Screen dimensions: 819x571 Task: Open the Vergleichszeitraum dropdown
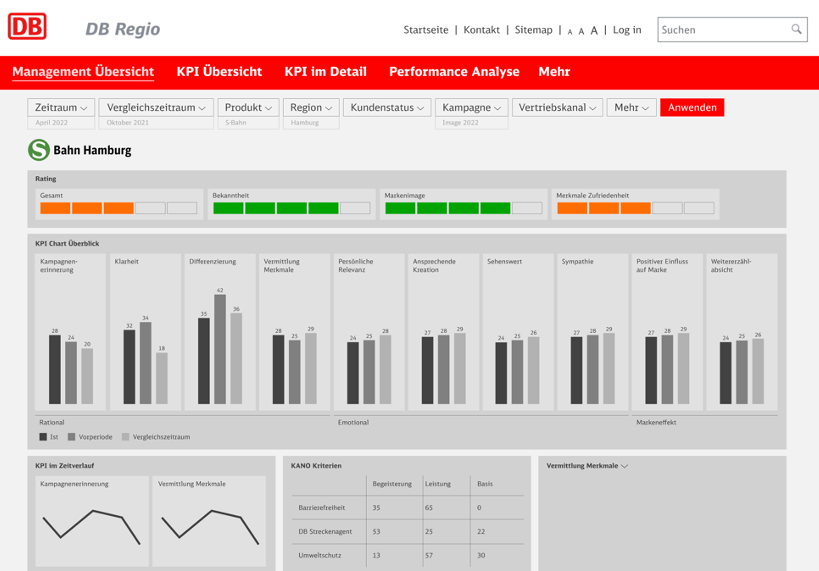[156, 108]
